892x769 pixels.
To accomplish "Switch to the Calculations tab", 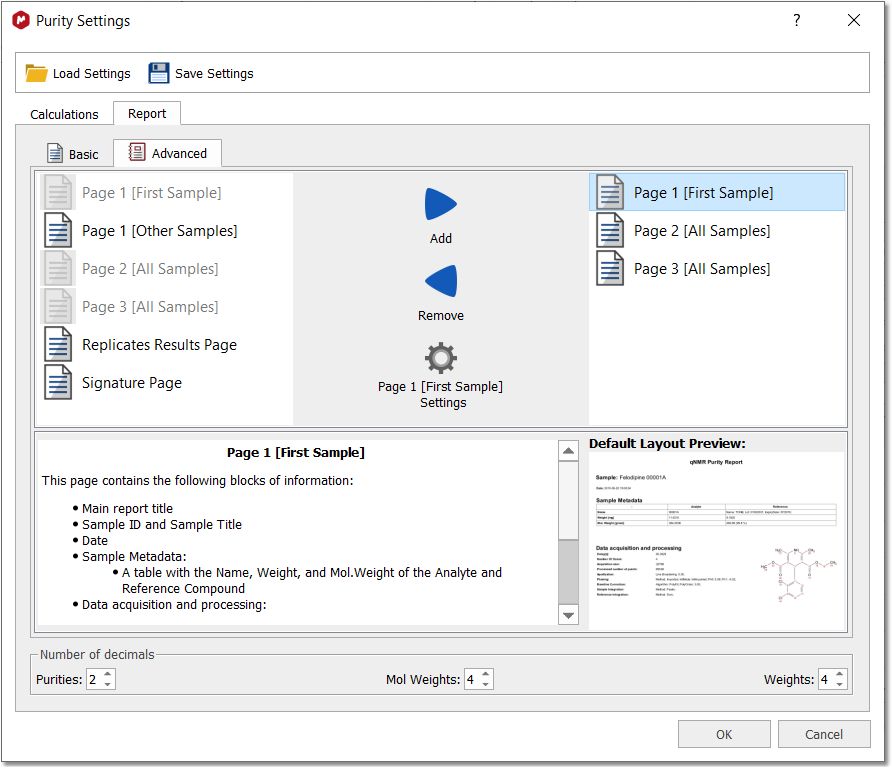I will coord(64,114).
